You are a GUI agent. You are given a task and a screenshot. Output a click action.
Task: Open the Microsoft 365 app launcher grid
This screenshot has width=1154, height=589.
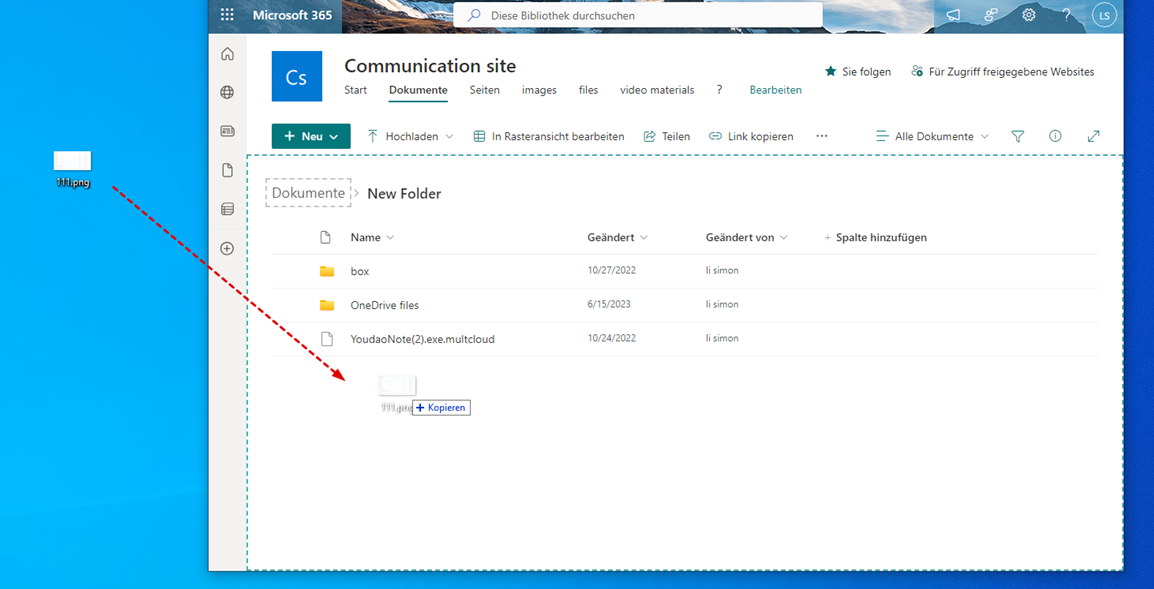click(227, 15)
